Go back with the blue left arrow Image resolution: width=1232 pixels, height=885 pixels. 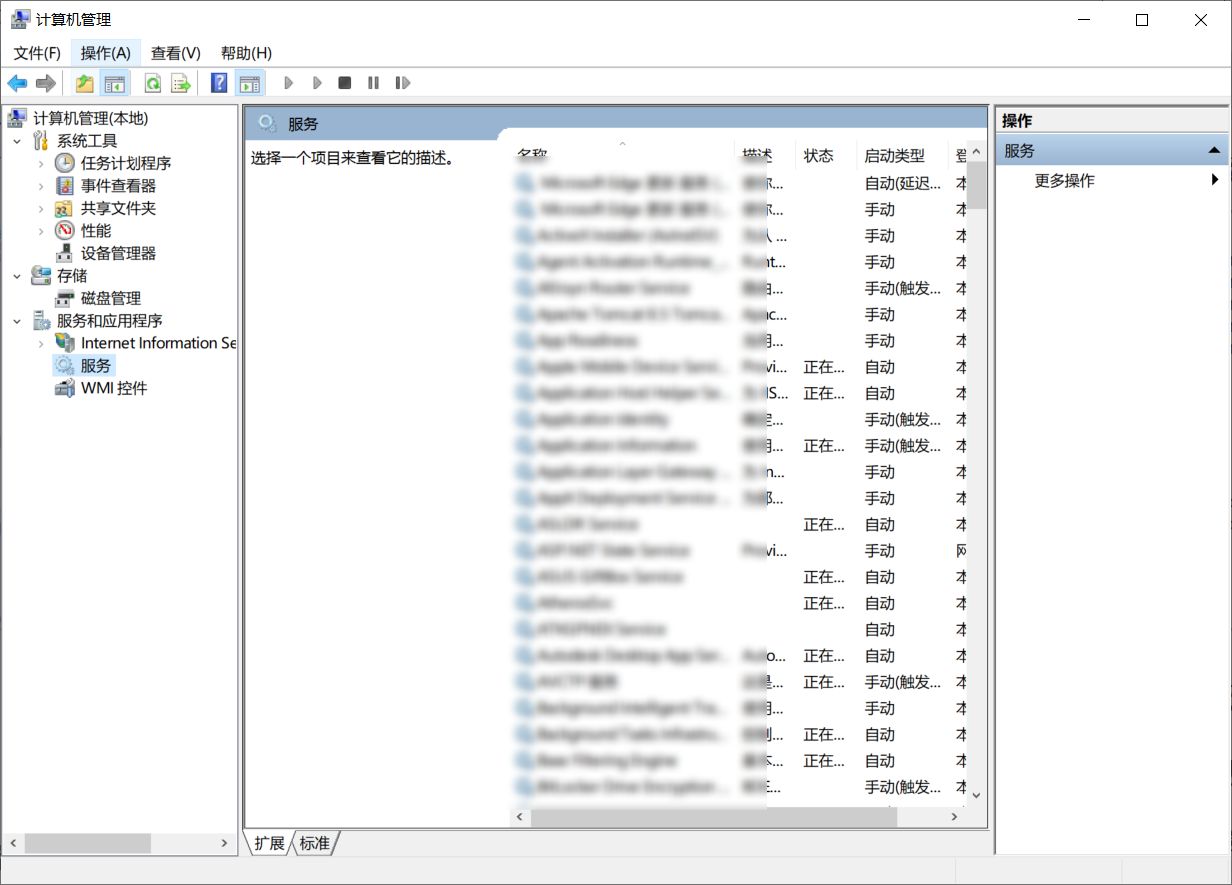tap(17, 83)
